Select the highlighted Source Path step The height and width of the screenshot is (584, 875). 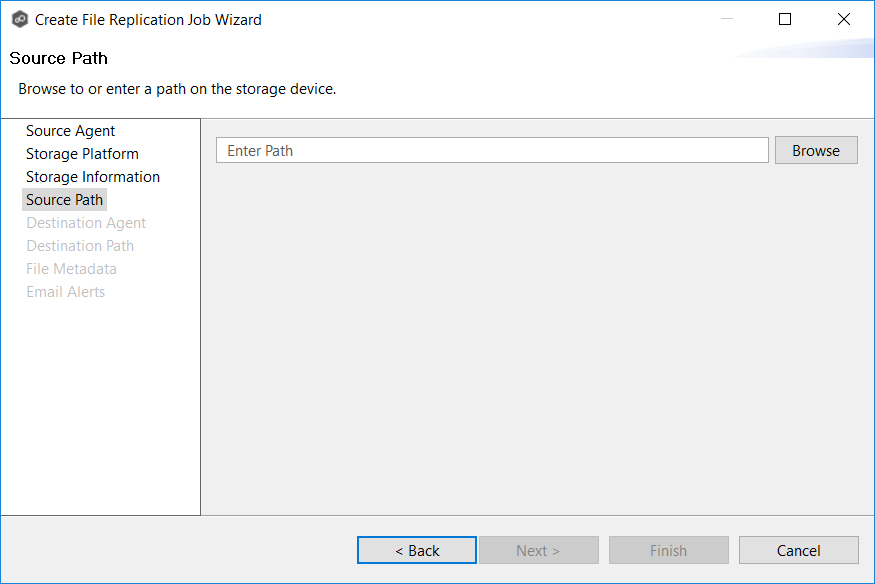coord(64,200)
